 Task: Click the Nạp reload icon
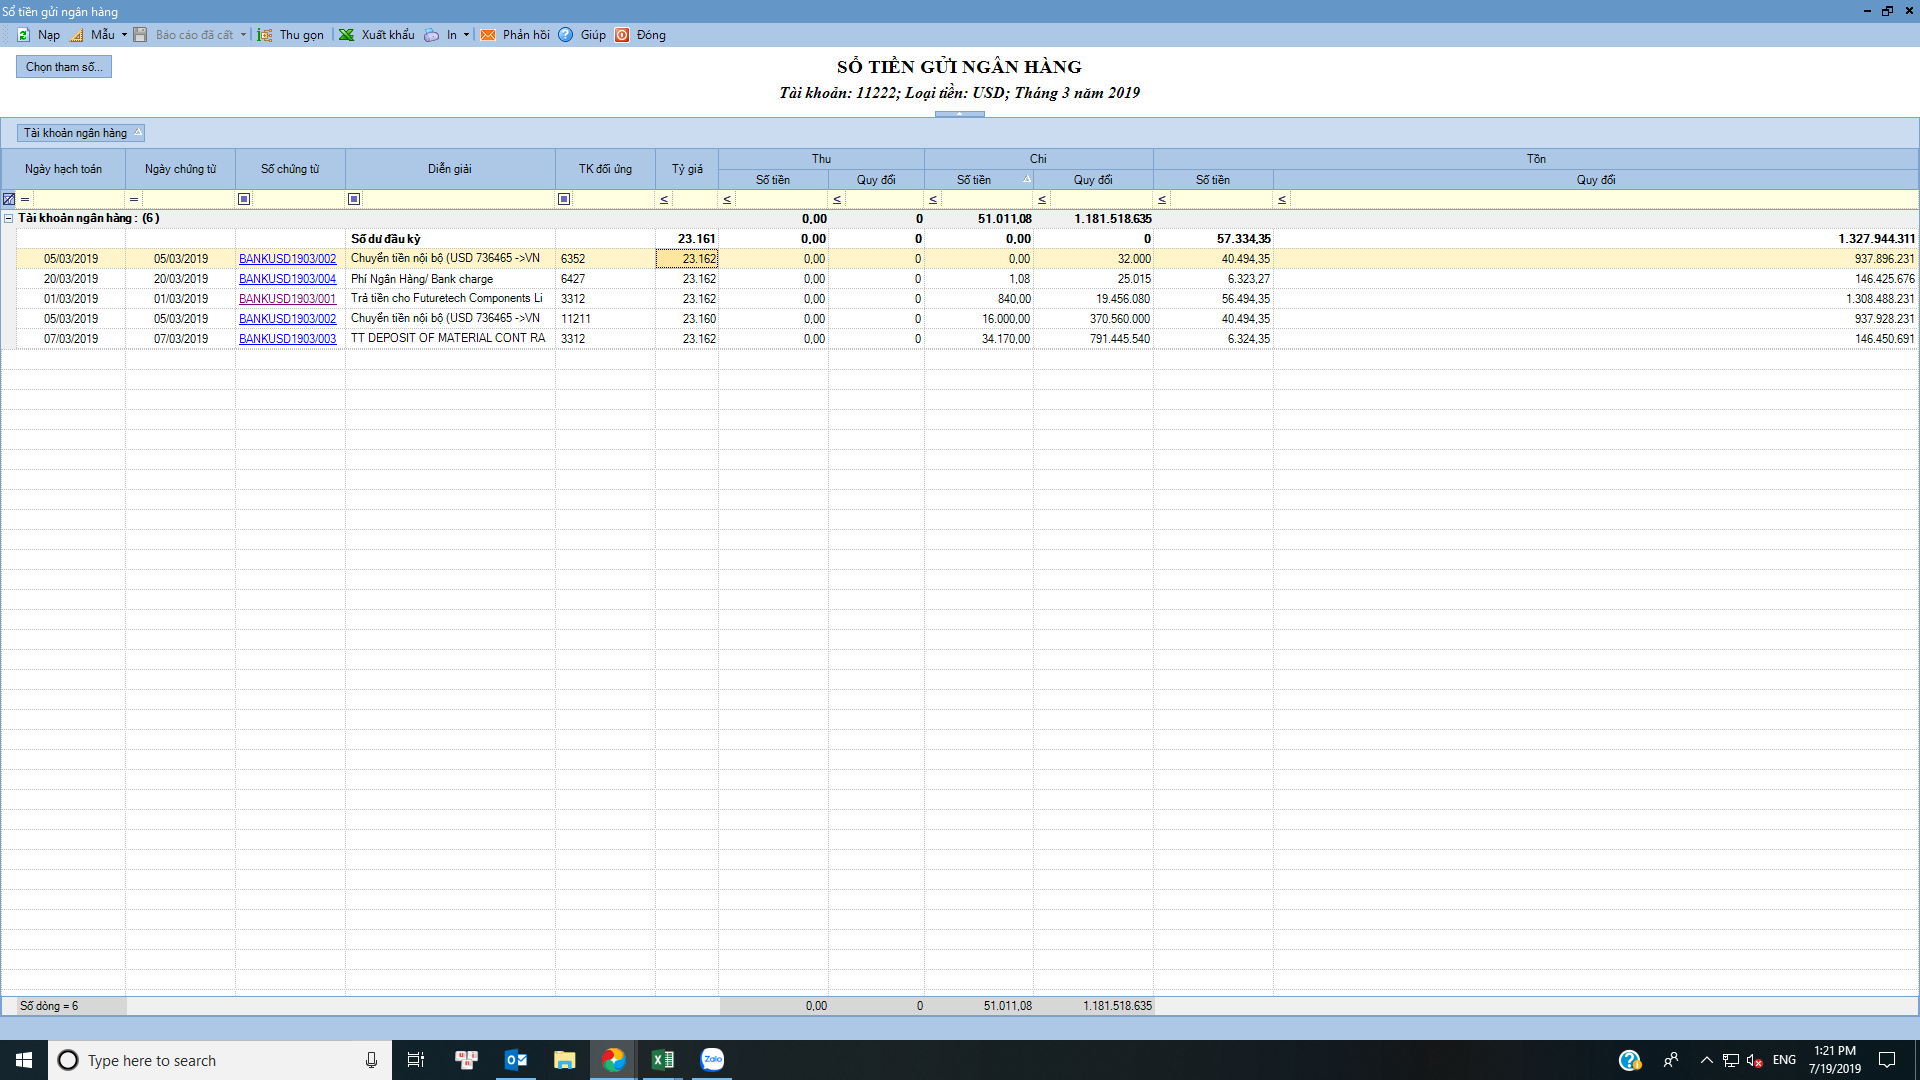pos(23,35)
